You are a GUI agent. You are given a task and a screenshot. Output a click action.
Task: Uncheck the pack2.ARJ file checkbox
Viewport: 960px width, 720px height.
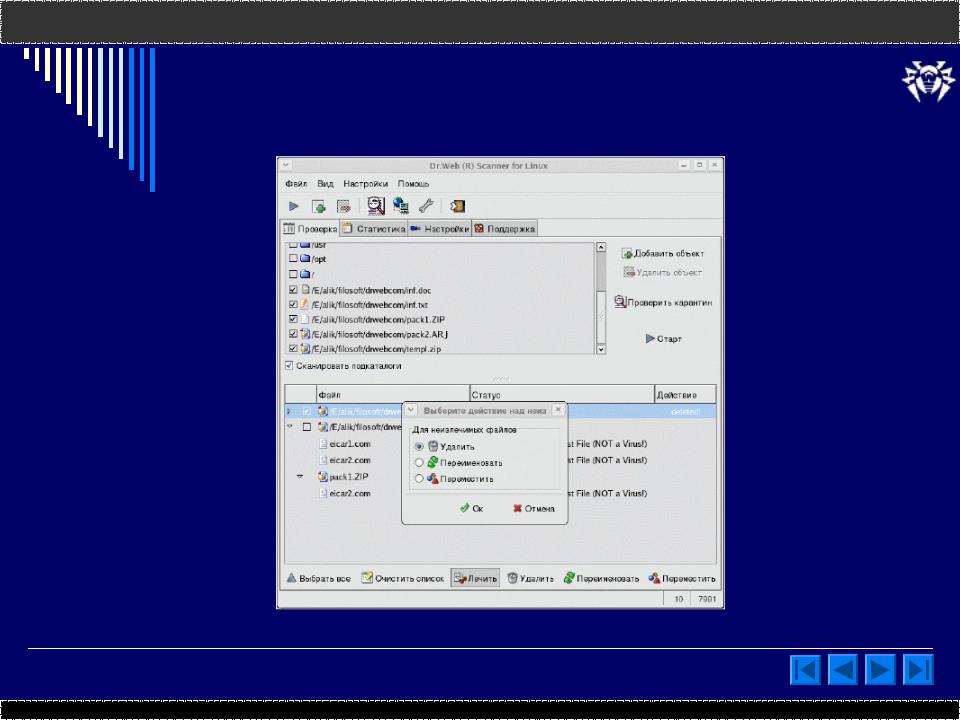(x=293, y=334)
